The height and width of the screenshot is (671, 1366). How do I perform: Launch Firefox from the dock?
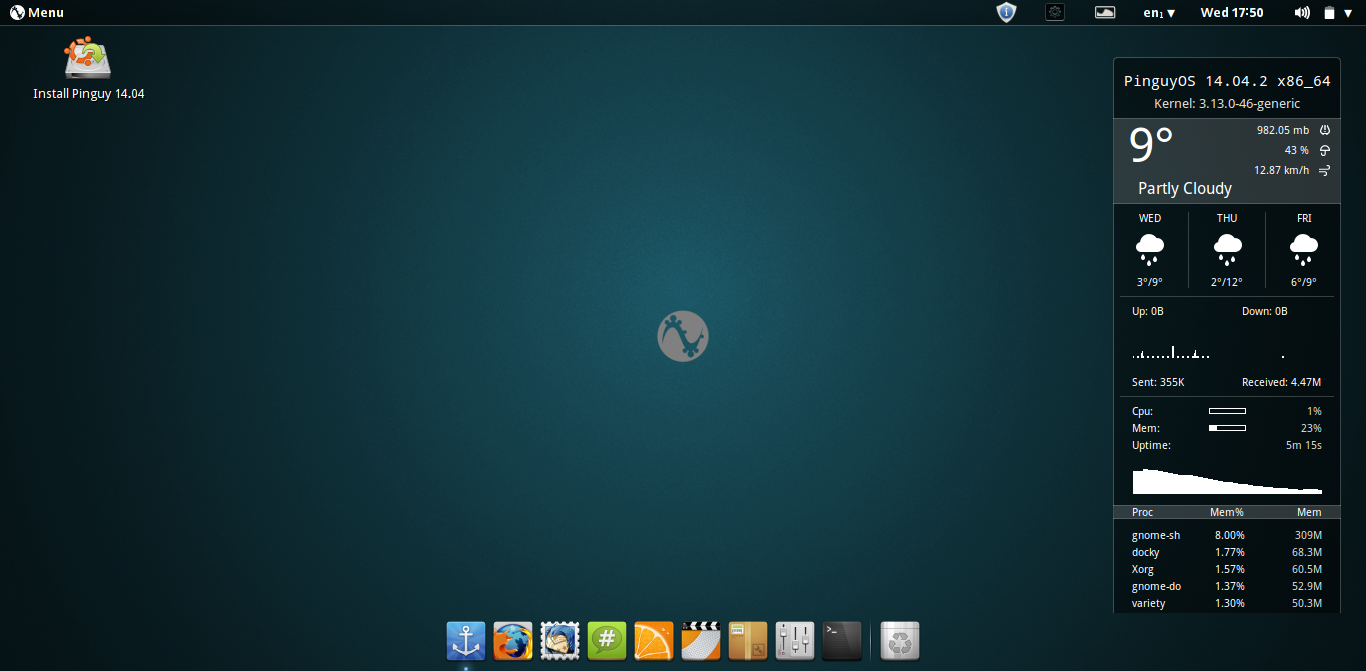(513, 641)
